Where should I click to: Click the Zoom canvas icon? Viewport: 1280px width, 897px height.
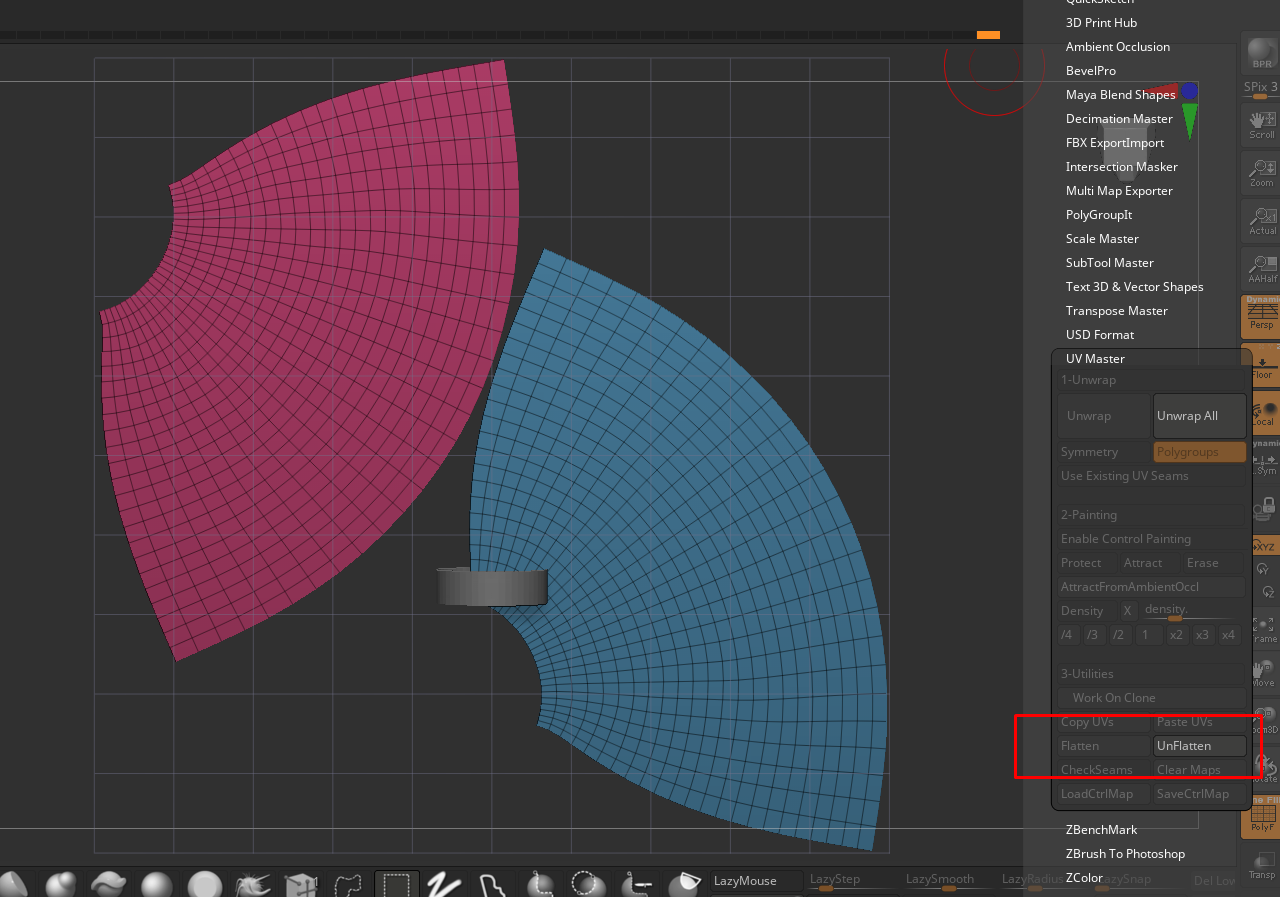1261,172
